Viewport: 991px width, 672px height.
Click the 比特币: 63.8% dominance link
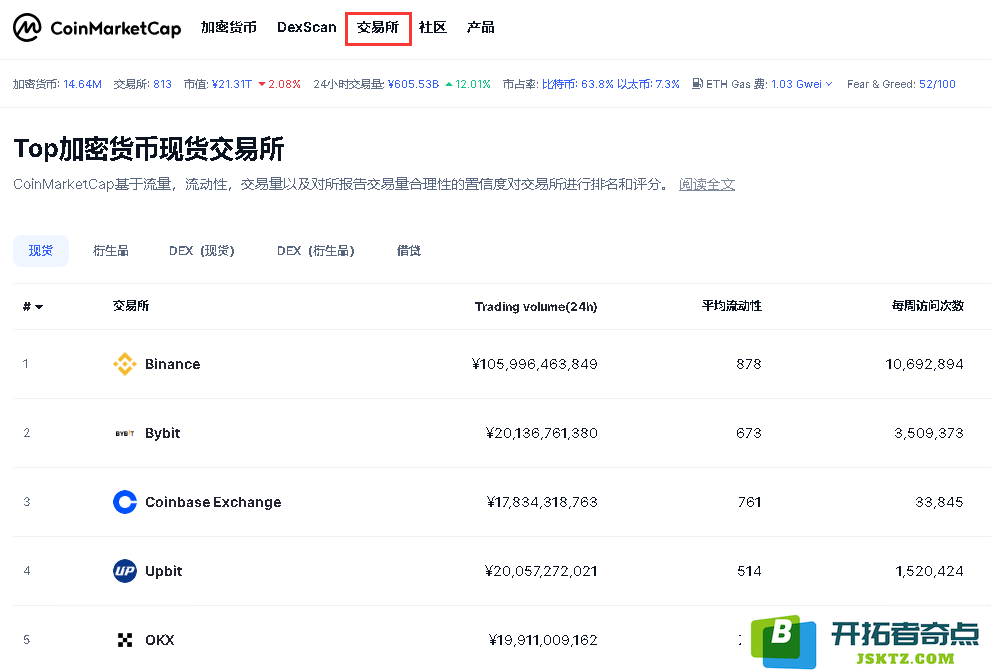tap(578, 84)
